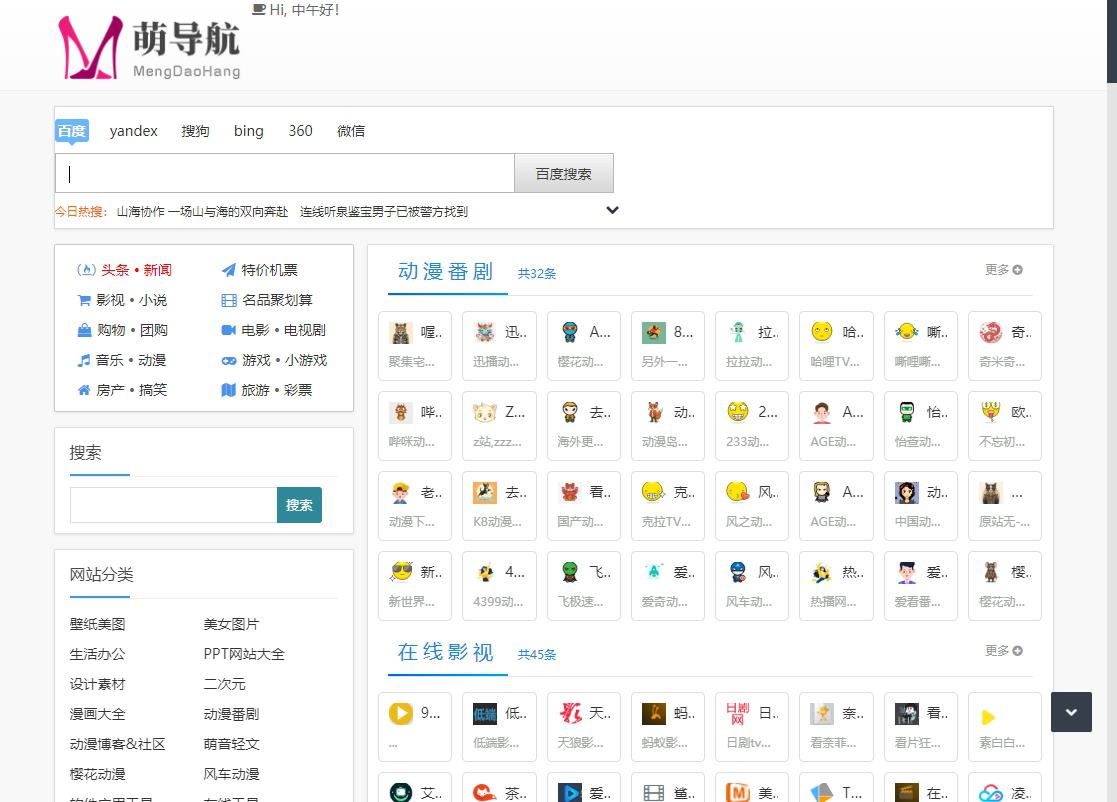Open the 萌音轻文 category link
The height and width of the screenshot is (802, 1117).
pos(232,744)
